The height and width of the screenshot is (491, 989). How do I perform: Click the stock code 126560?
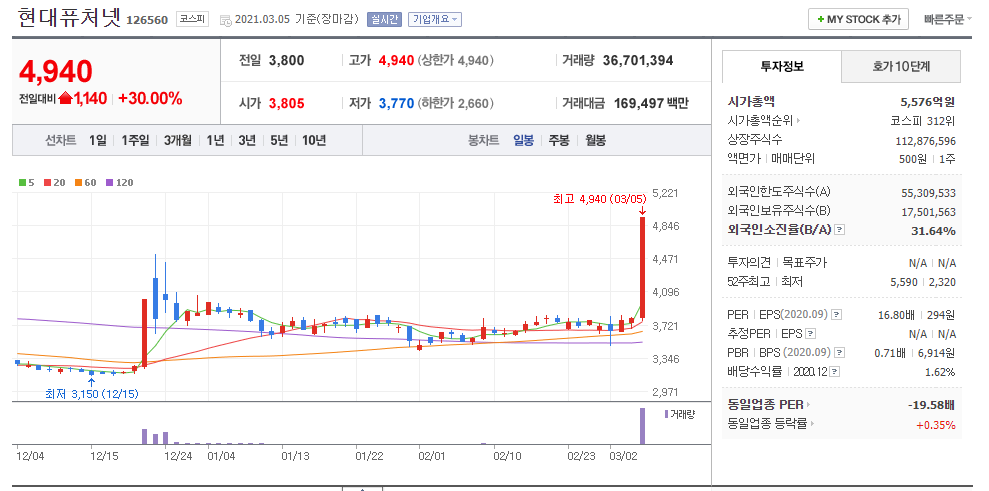[x=147, y=20]
